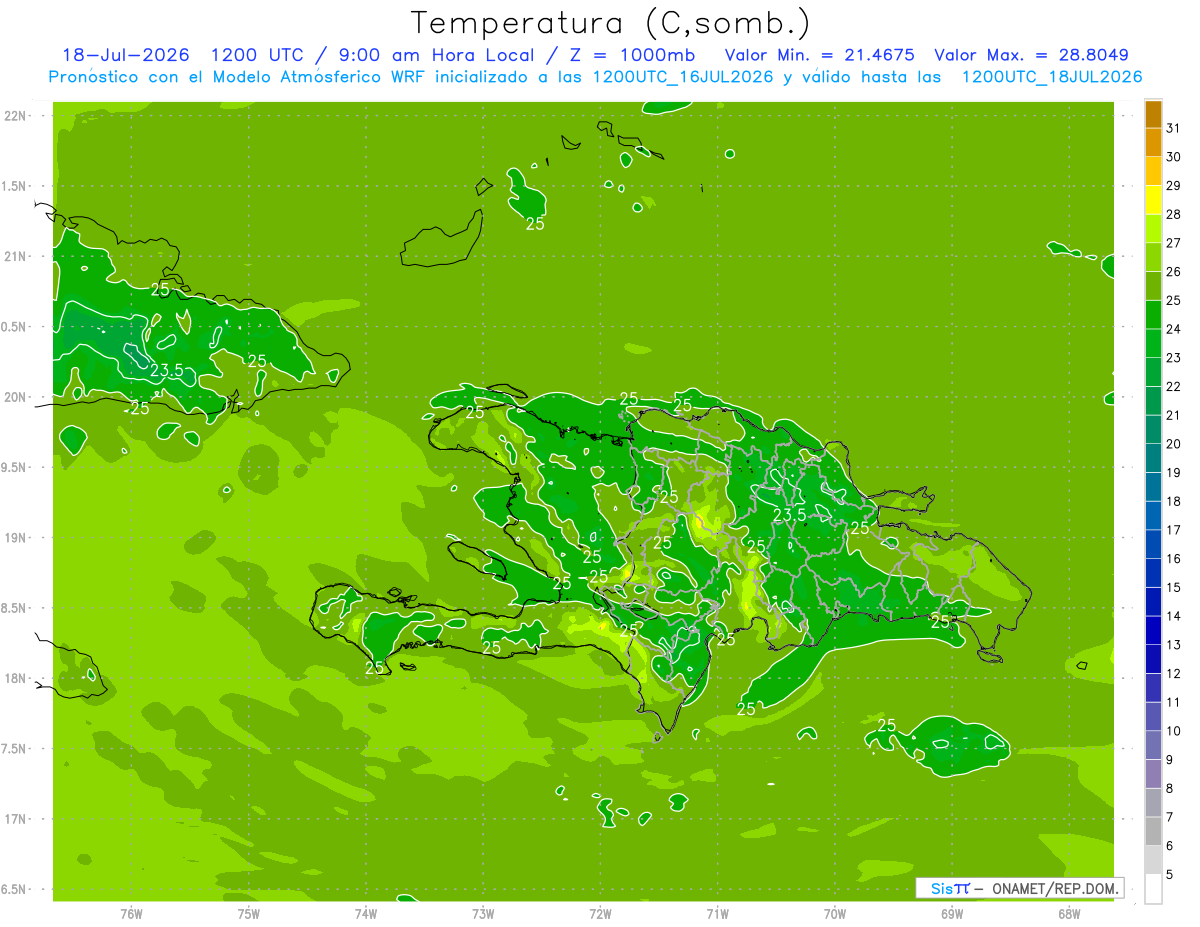Select 'Valor Max. = 28.8049' text
The height and width of the screenshot is (927, 1200).
[1031, 55]
